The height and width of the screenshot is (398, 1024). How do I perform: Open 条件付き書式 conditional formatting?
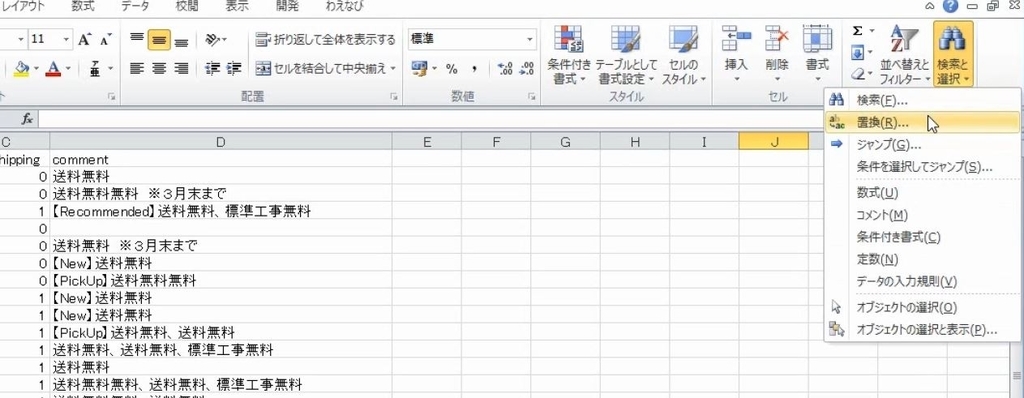tap(569, 55)
